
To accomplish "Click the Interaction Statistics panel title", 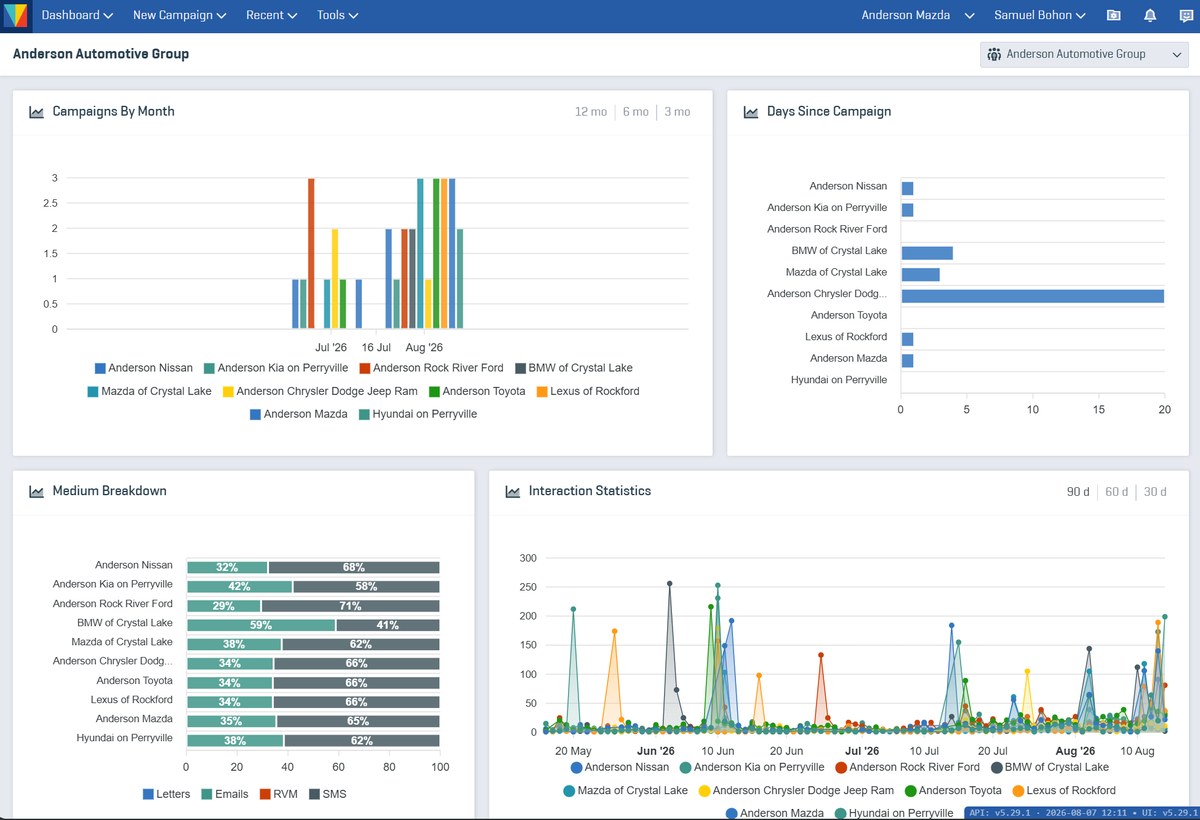I will tap(590, 491).
